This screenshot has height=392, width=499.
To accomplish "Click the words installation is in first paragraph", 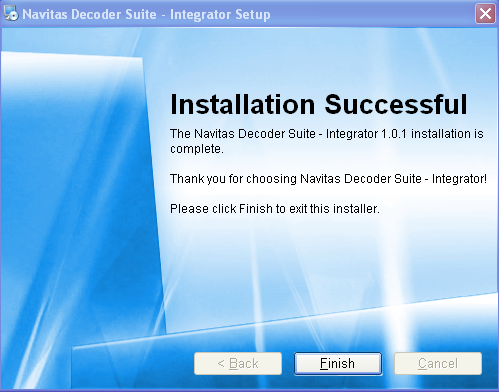I will [447, 134].
